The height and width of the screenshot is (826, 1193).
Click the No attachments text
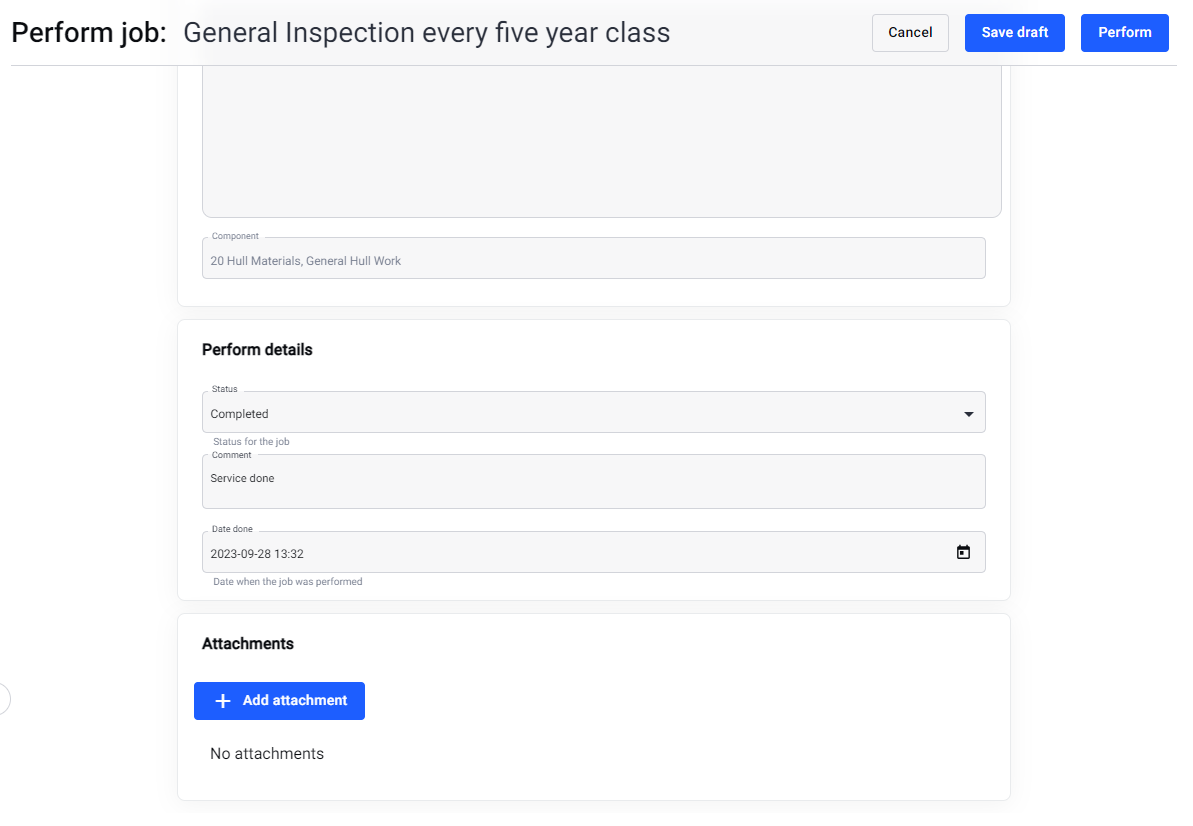point(267,754)
